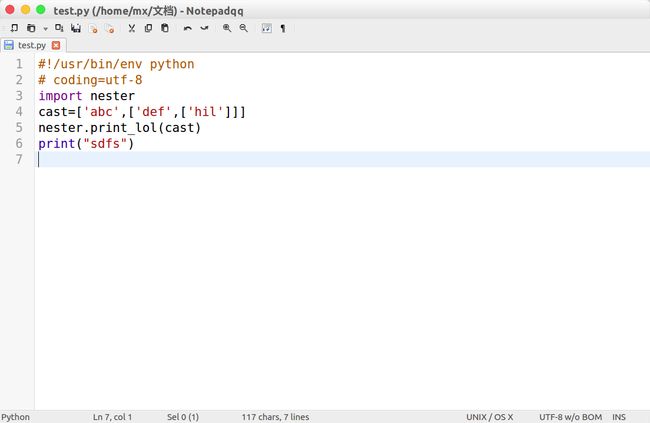Click the 'Sel 0 (1)' status entry

(183, 417)
